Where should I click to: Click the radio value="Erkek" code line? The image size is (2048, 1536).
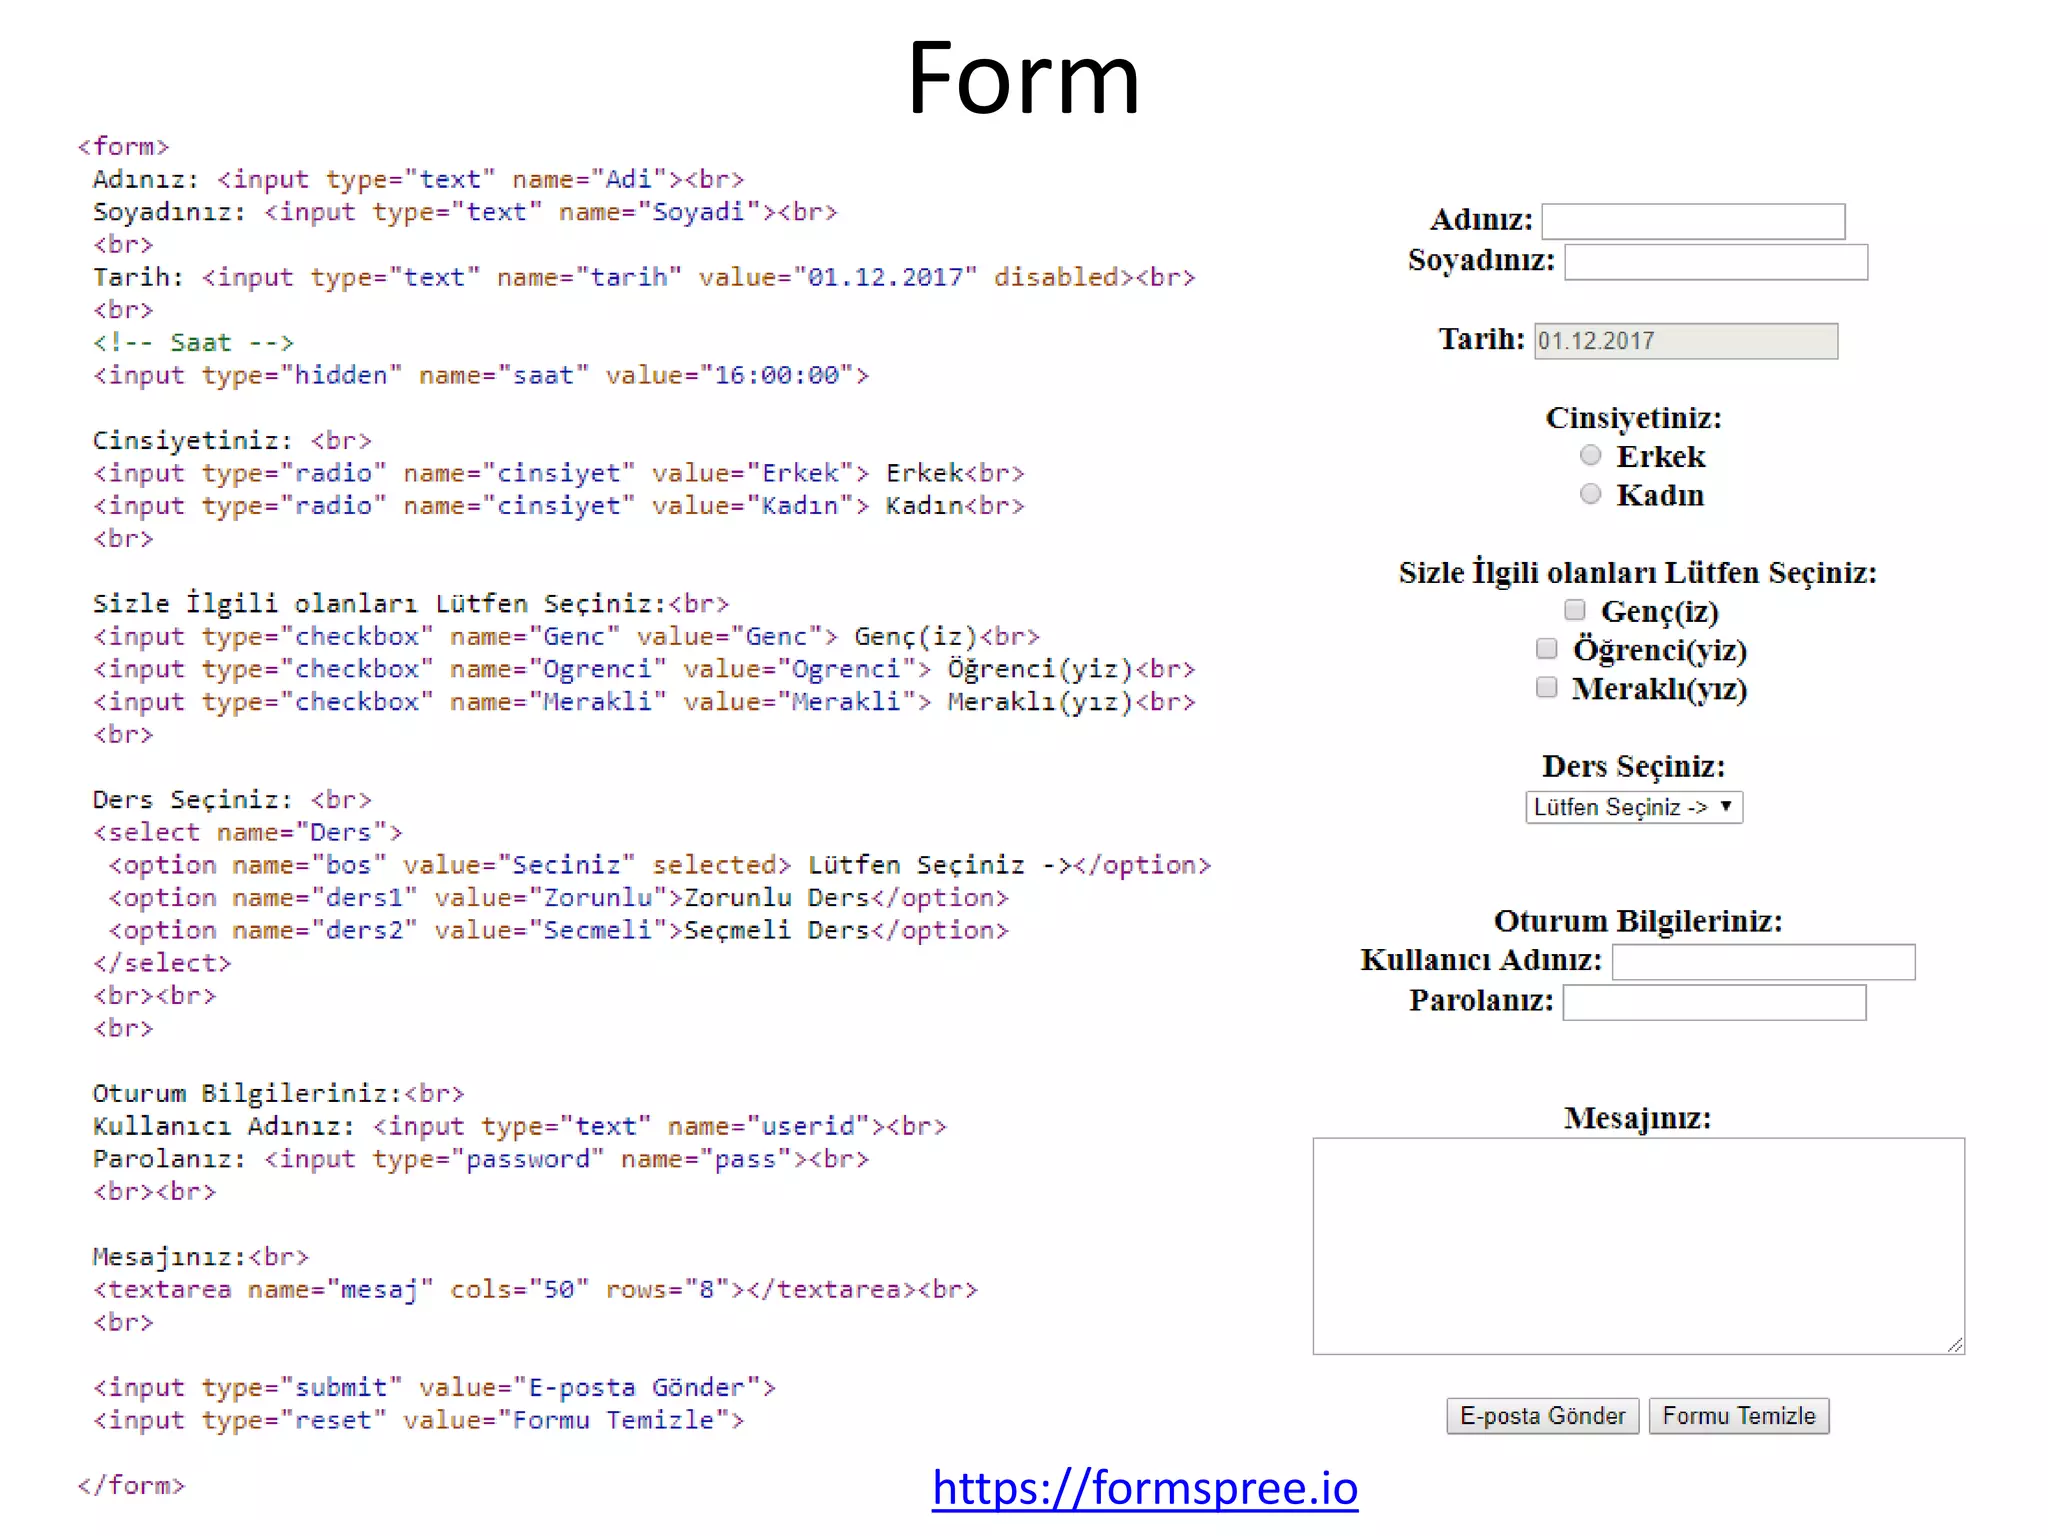(559, 474)
